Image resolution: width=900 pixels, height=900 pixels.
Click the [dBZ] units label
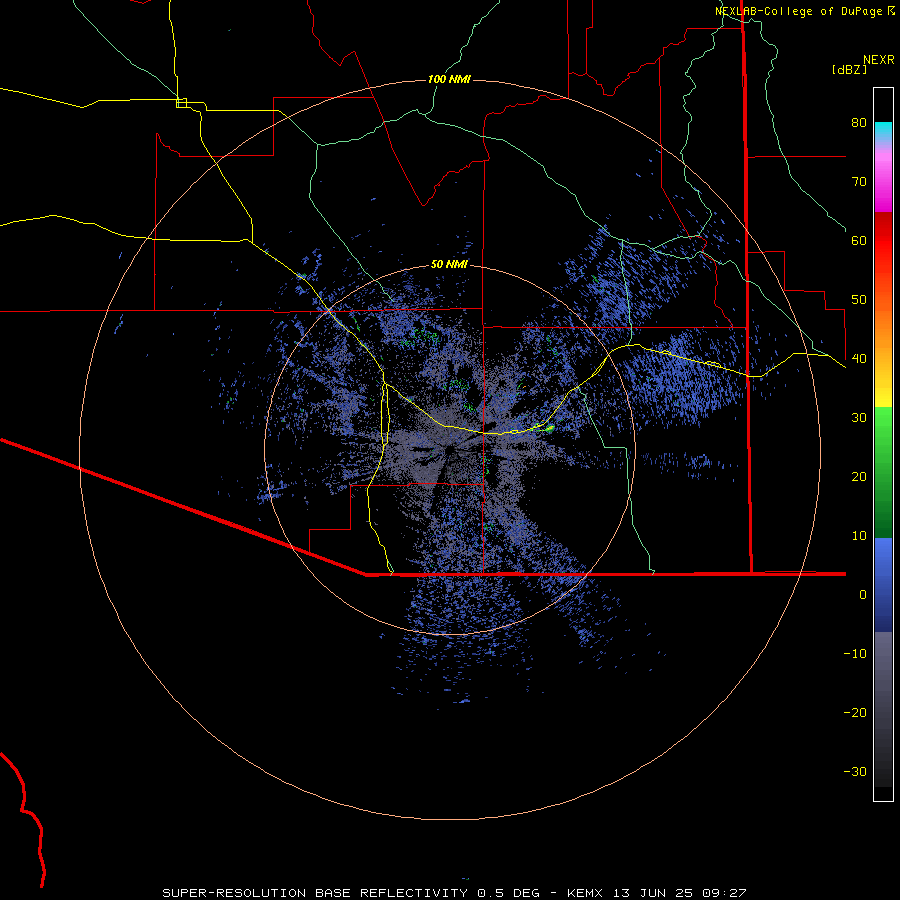849,69
